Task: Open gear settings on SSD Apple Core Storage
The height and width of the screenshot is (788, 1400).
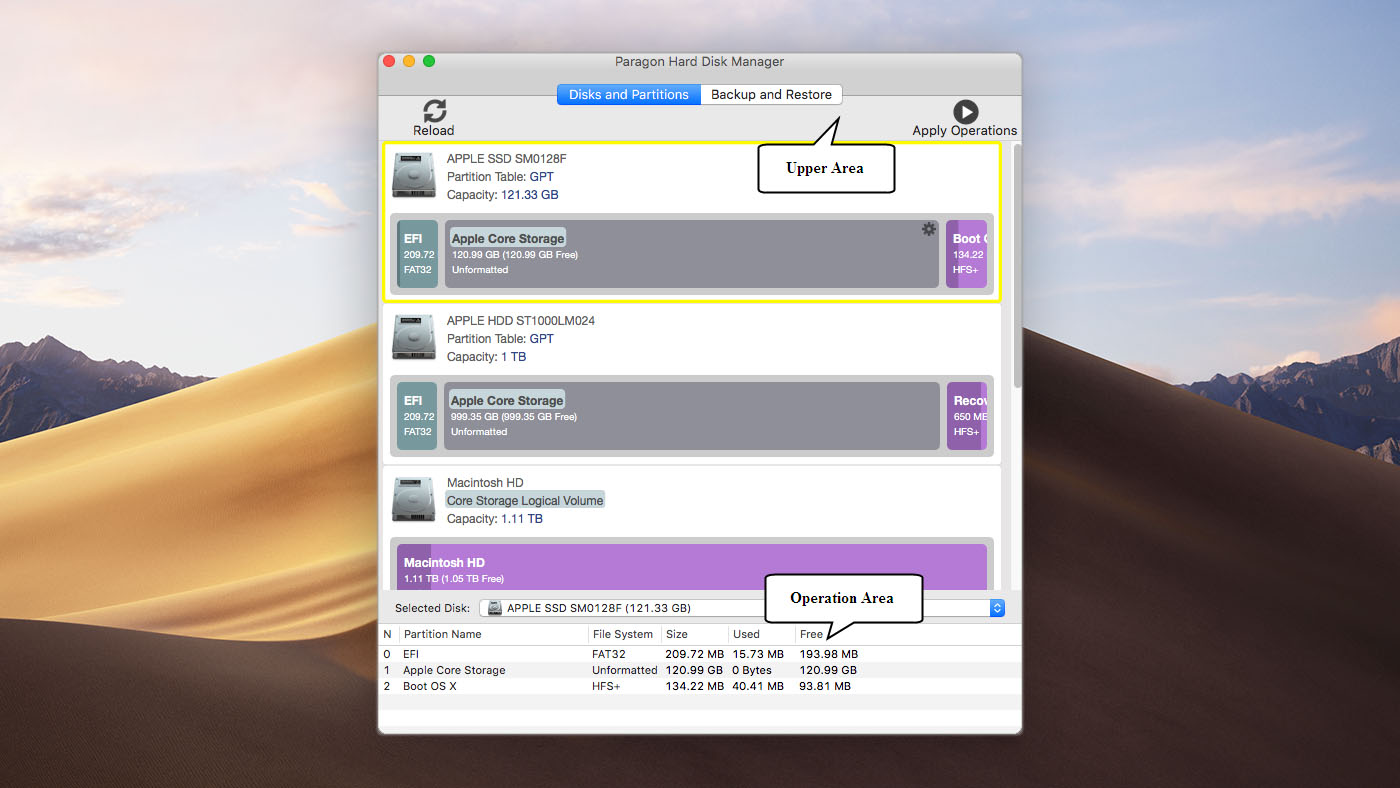Action: (x=929, y=229)
